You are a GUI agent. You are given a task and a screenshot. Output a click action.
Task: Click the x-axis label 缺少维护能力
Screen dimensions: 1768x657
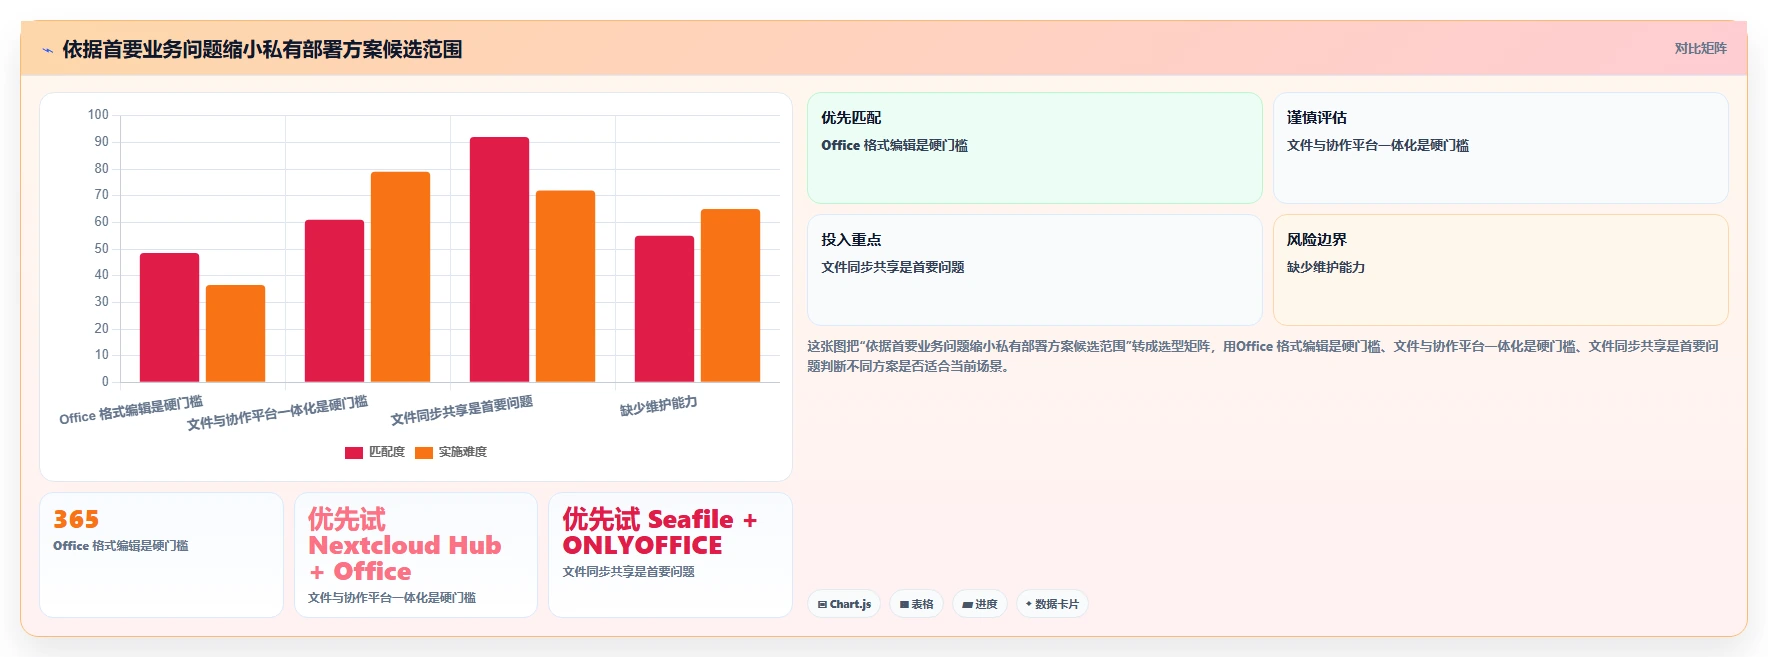[658, 406]
